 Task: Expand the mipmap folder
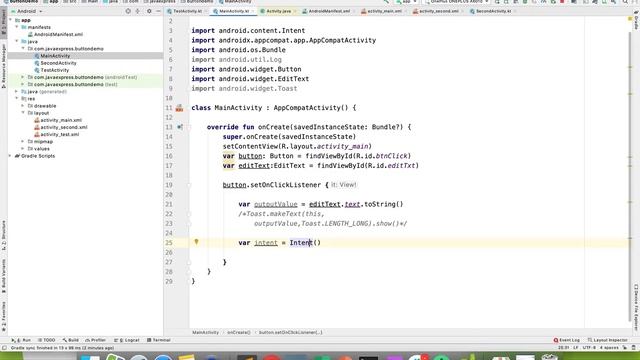[x=23, y=142]
